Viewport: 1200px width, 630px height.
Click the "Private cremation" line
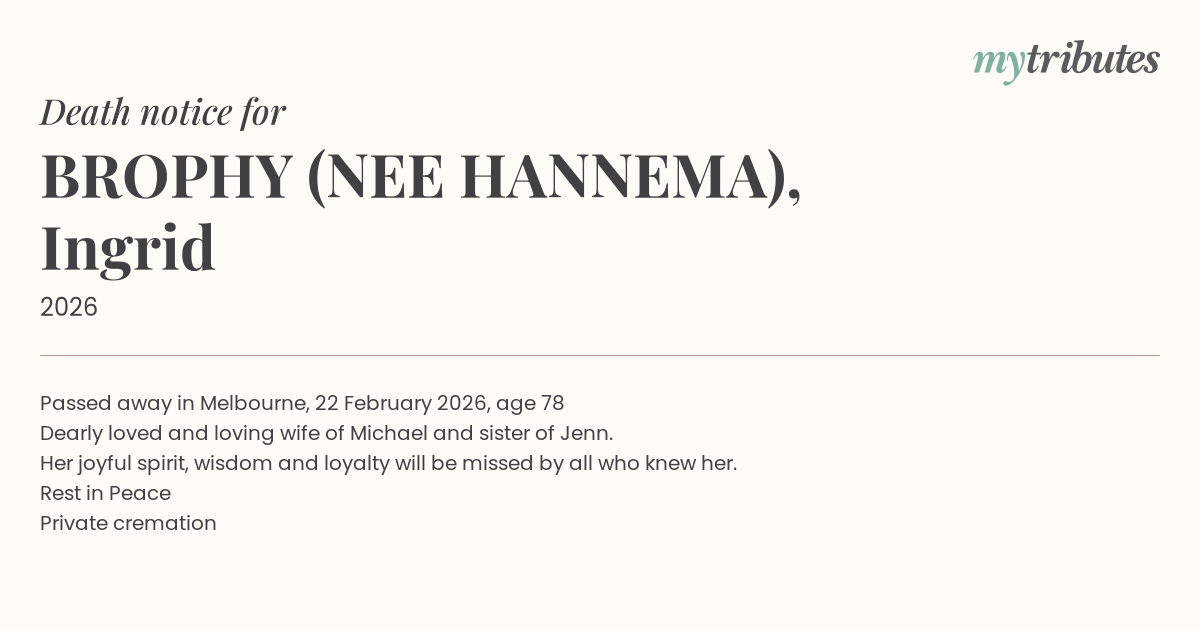(x=128, y=523)
